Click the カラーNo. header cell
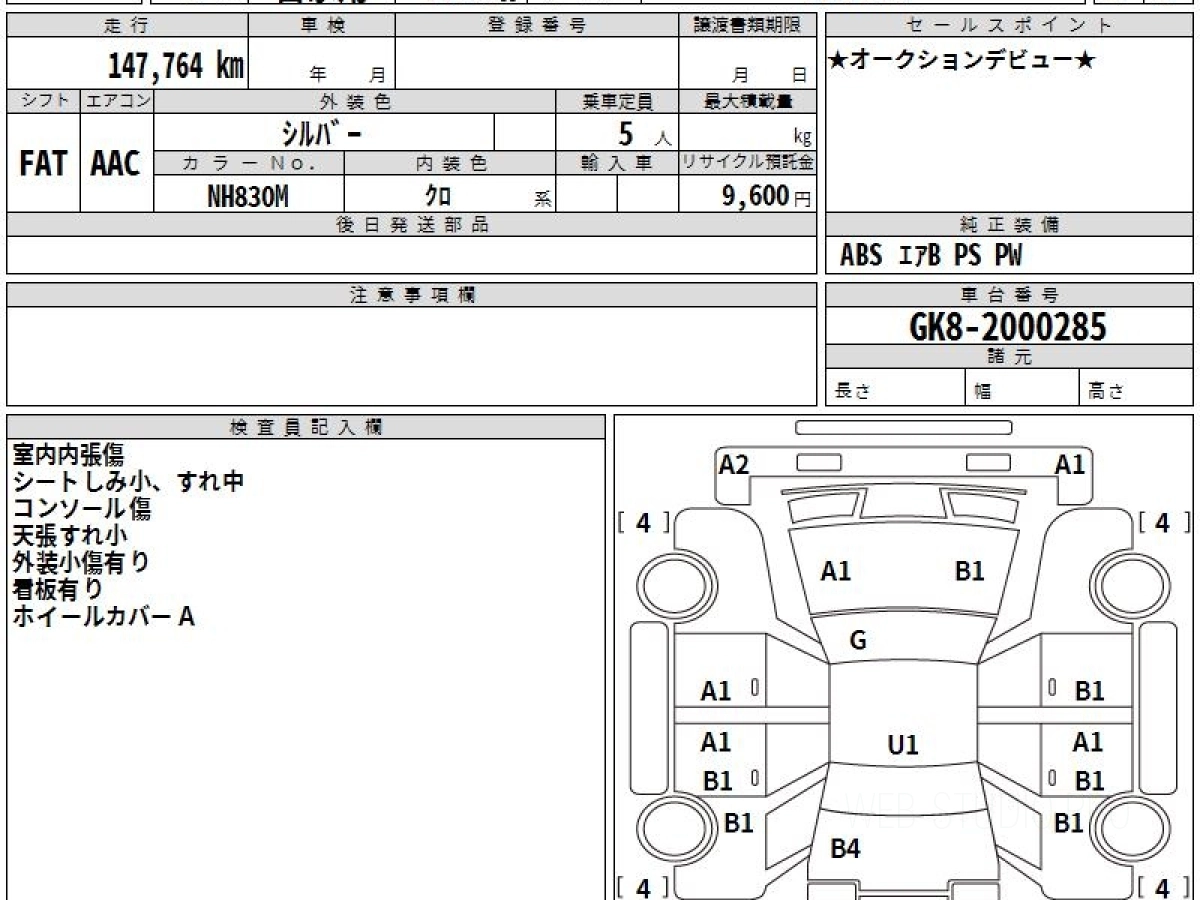 249,163
